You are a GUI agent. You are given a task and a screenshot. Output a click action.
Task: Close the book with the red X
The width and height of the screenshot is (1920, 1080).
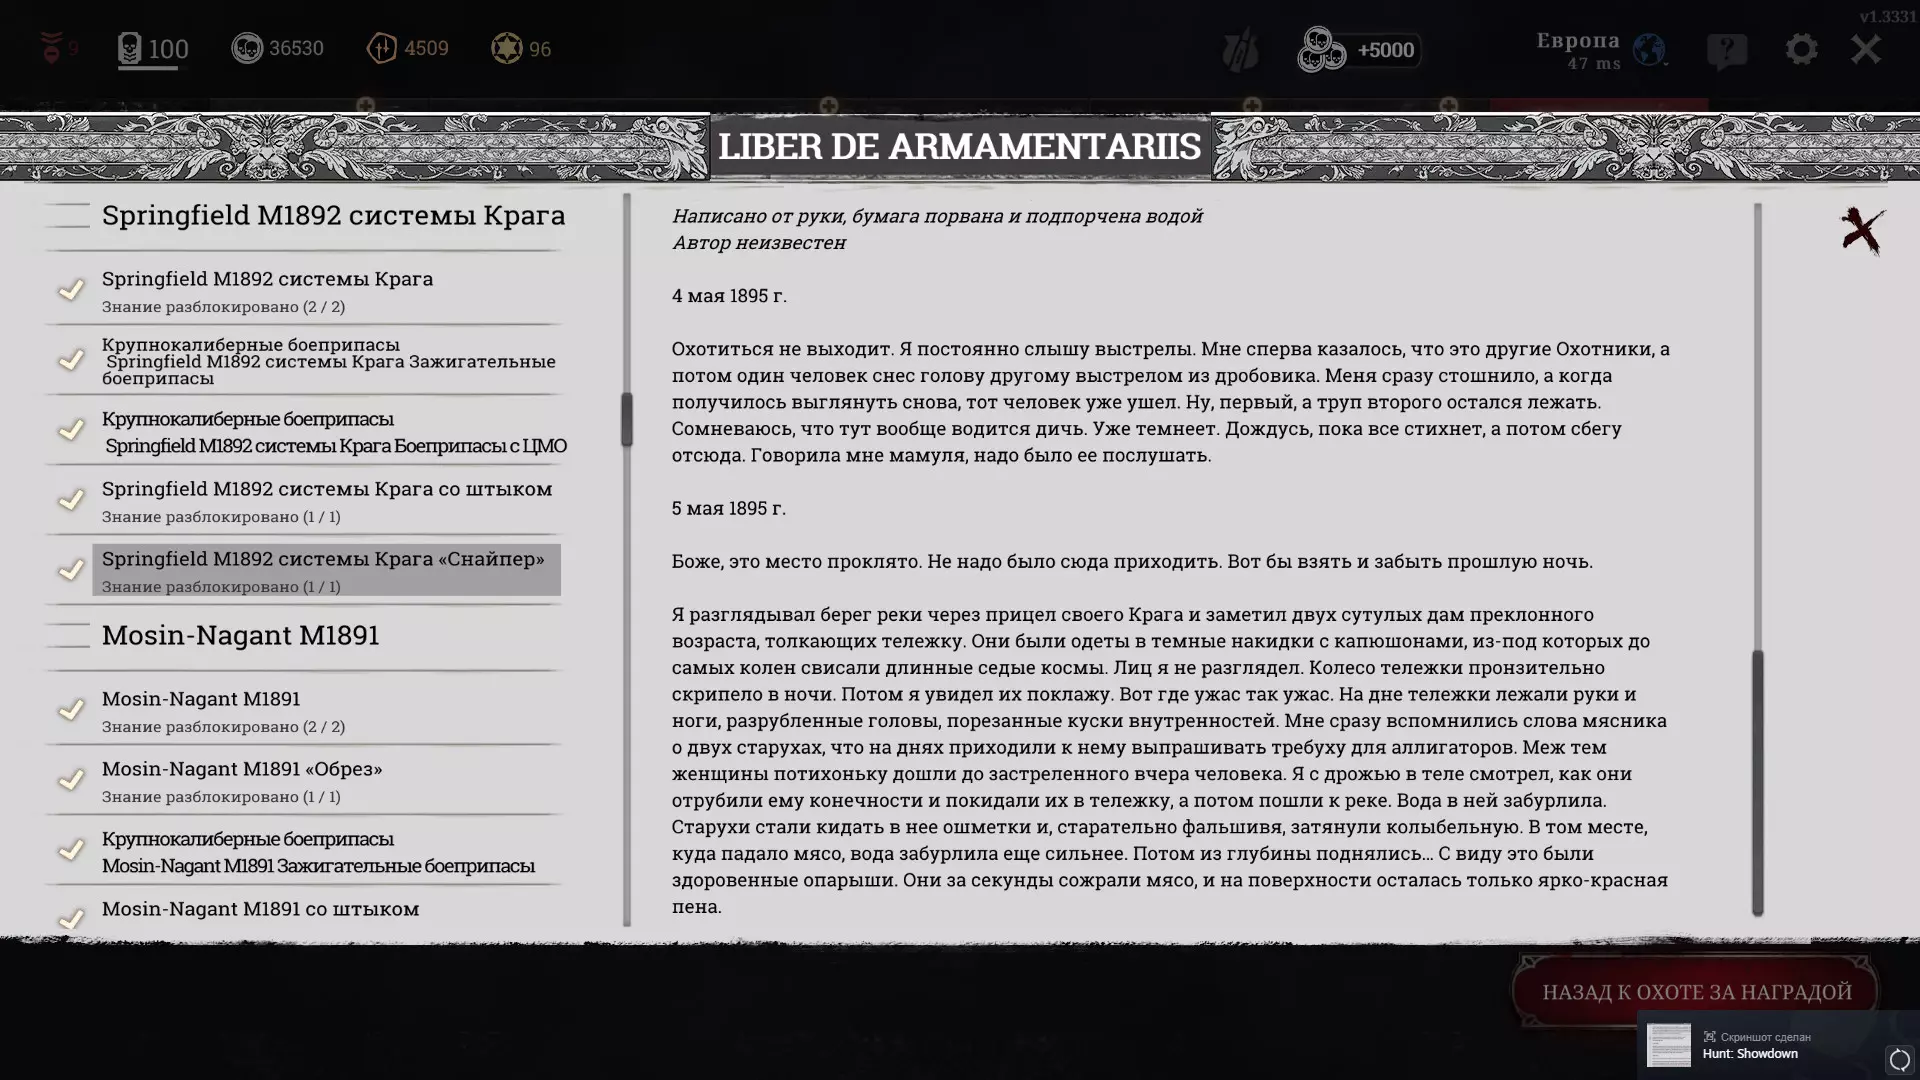click(x=1862, y=231)
